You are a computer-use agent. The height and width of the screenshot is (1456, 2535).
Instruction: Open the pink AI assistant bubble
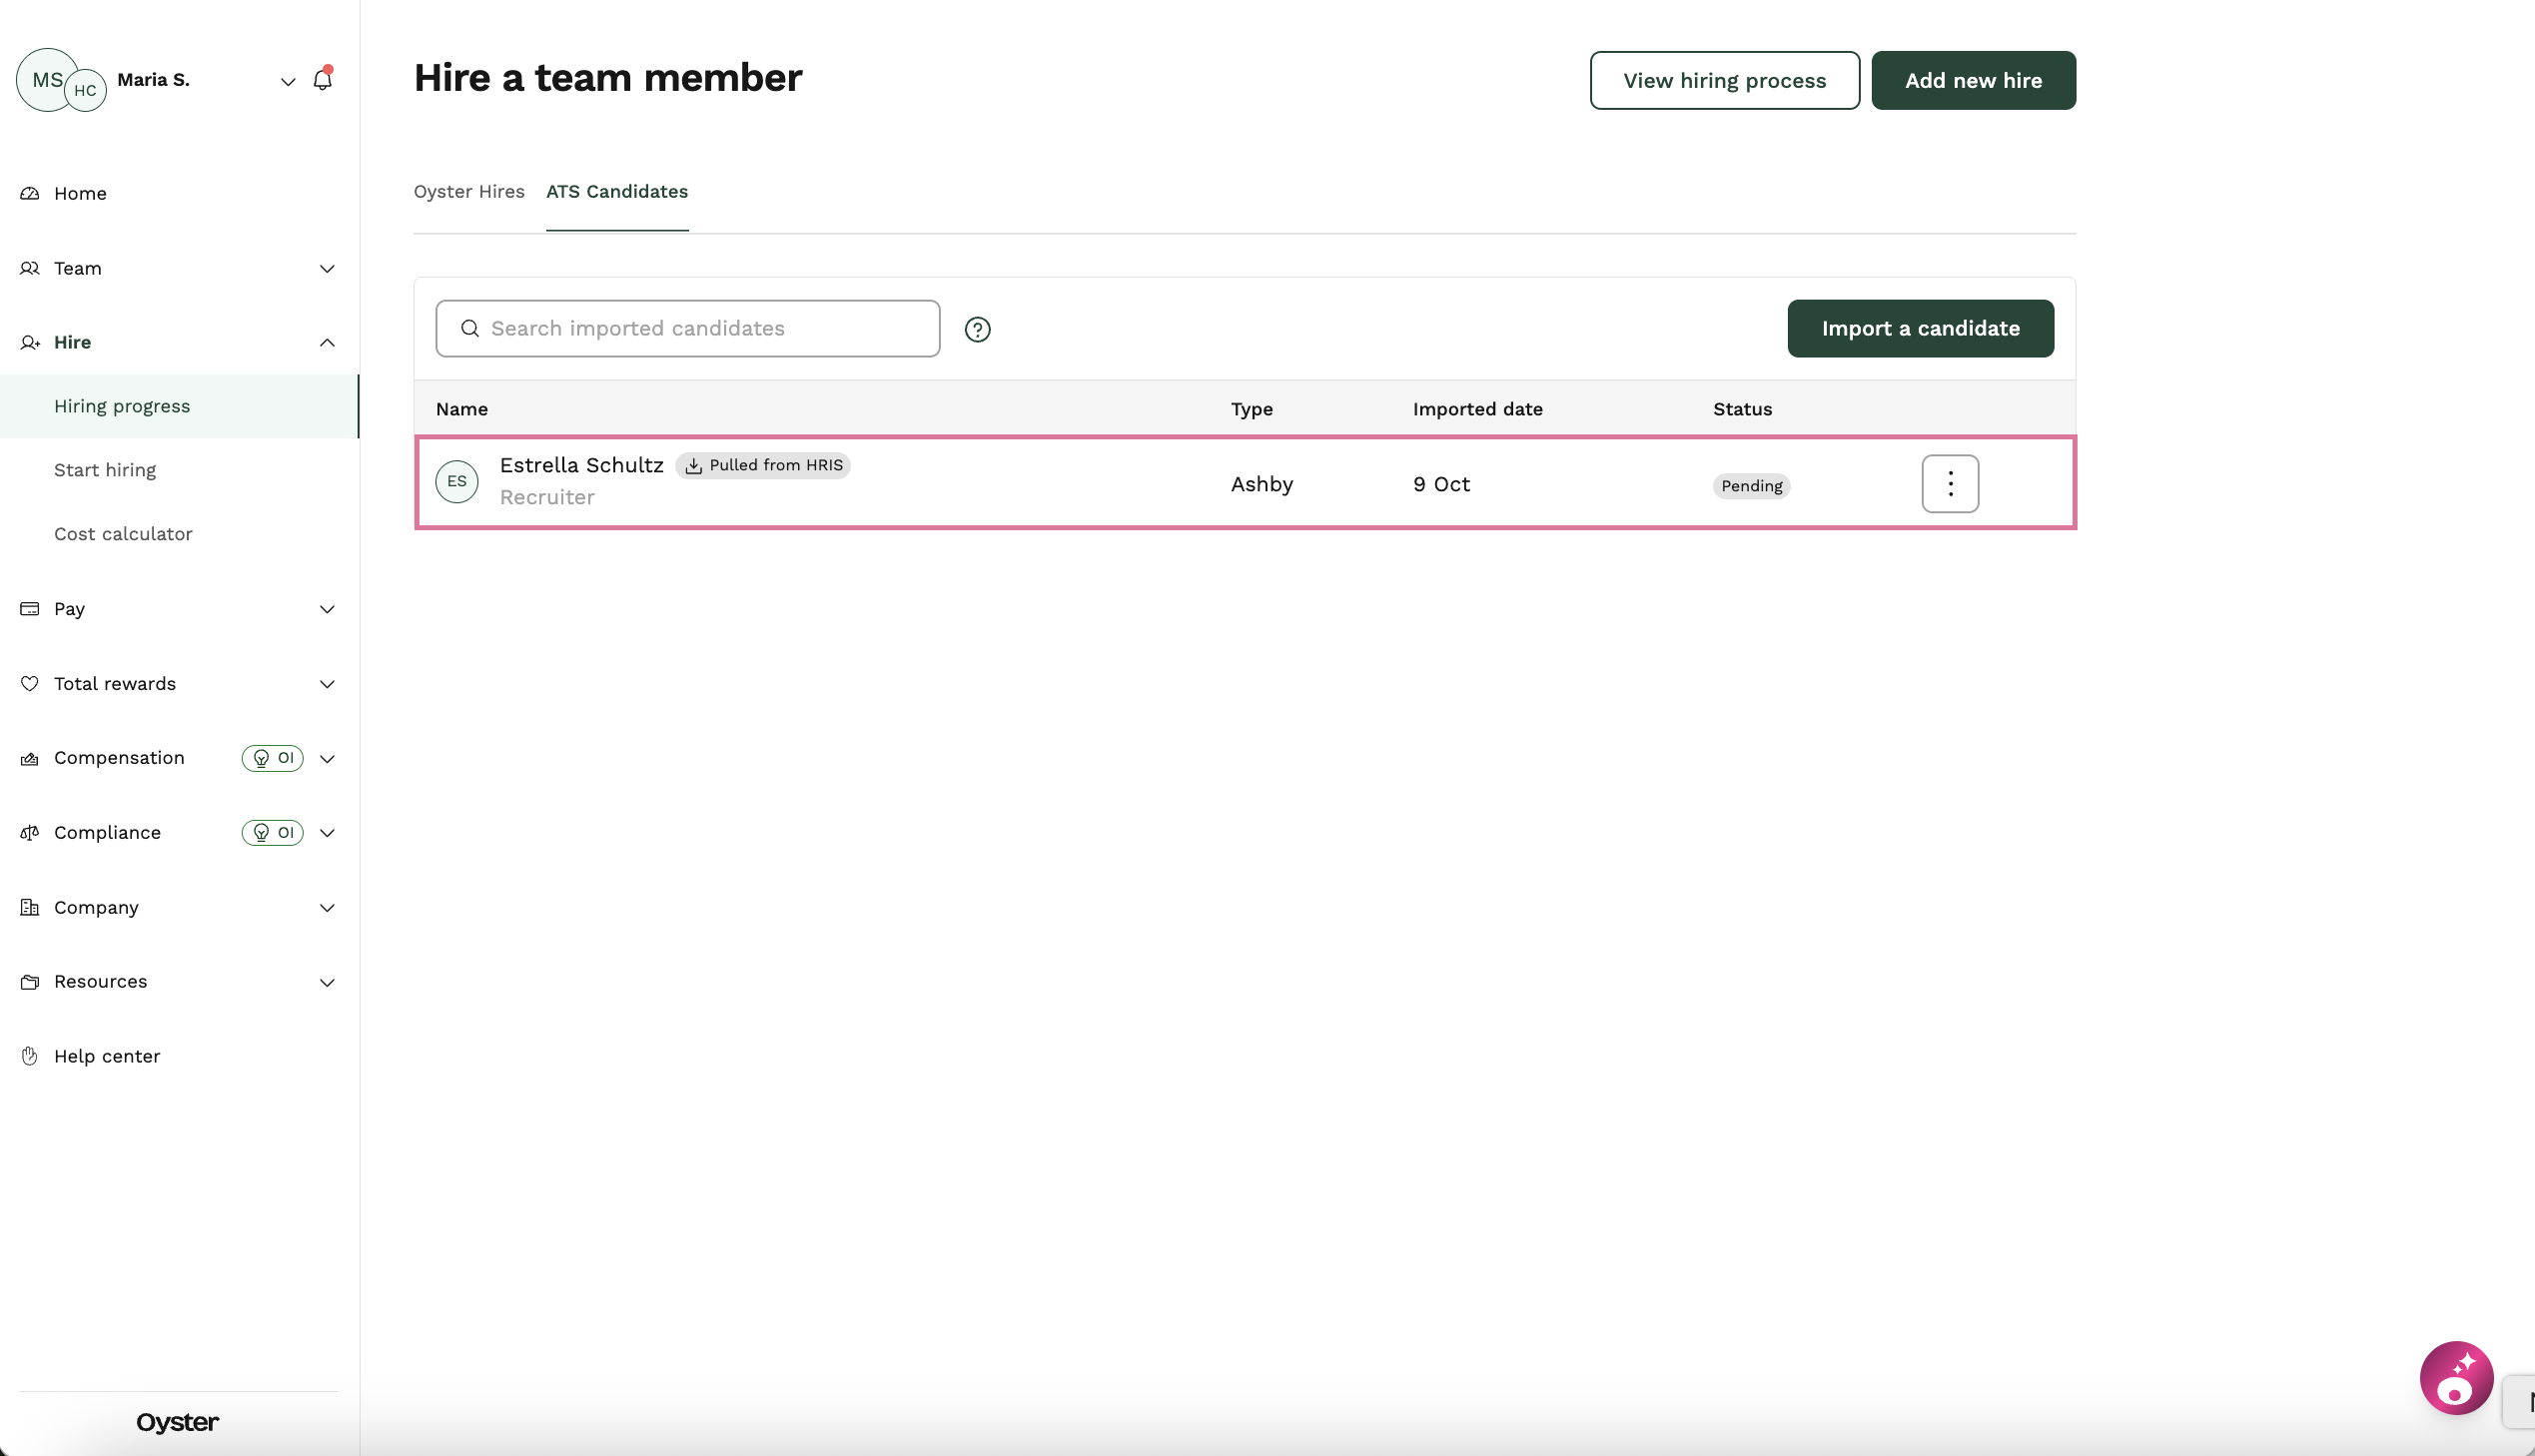point(2456,1378)
